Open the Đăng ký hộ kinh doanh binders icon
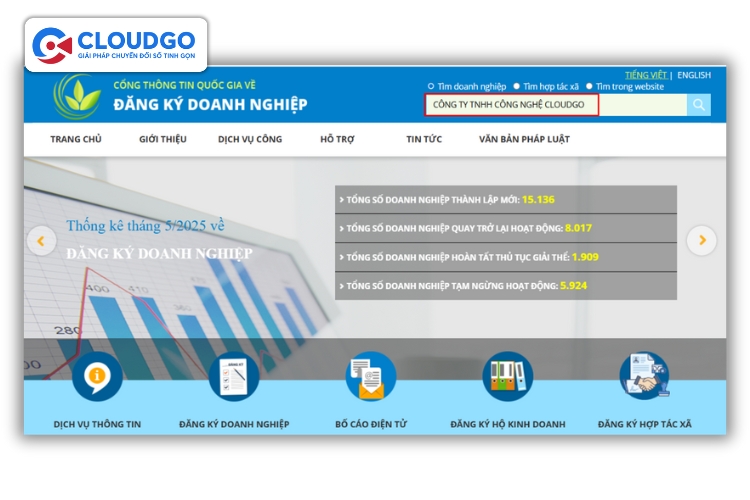Viewport: 750px width, 500px height. [508, 377]
